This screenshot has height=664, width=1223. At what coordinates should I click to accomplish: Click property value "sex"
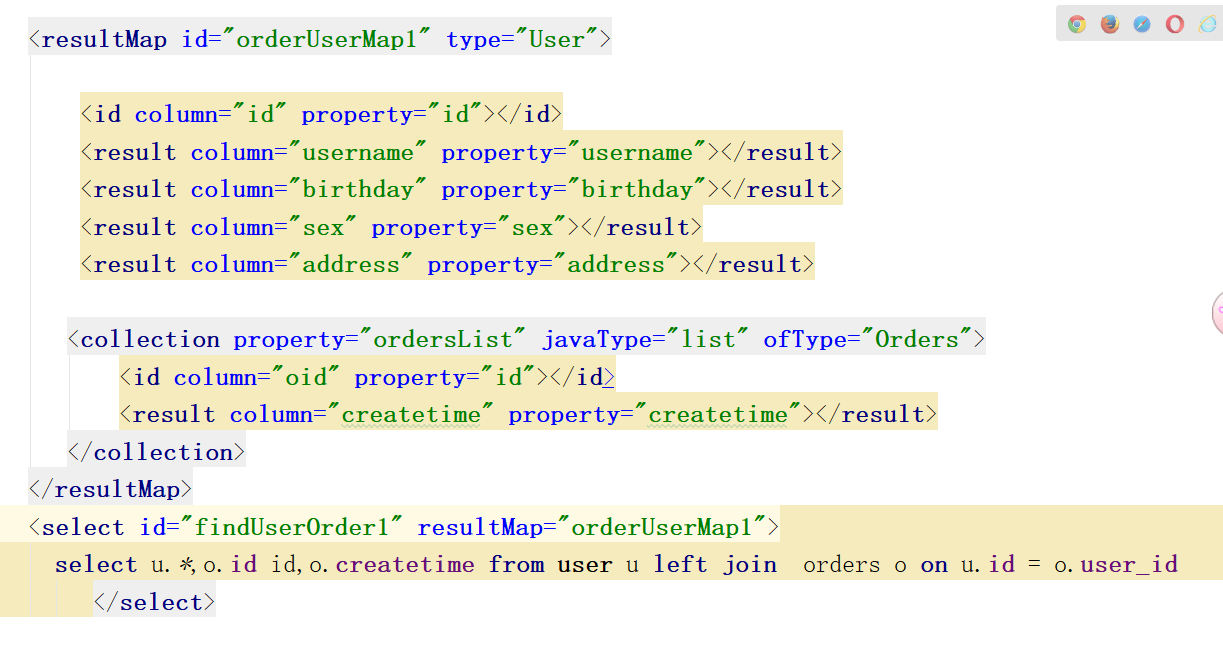(x=533, y=227)
